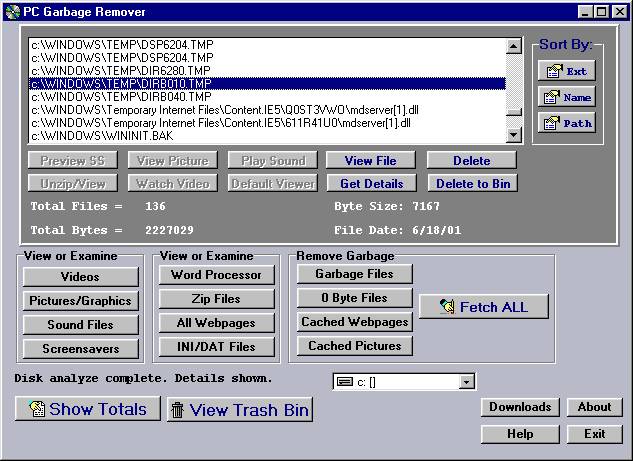Select c:\WINDOWS\TEMP\DIRB040.TMP in the list
The image size is (633, 461).
(267, 96)
